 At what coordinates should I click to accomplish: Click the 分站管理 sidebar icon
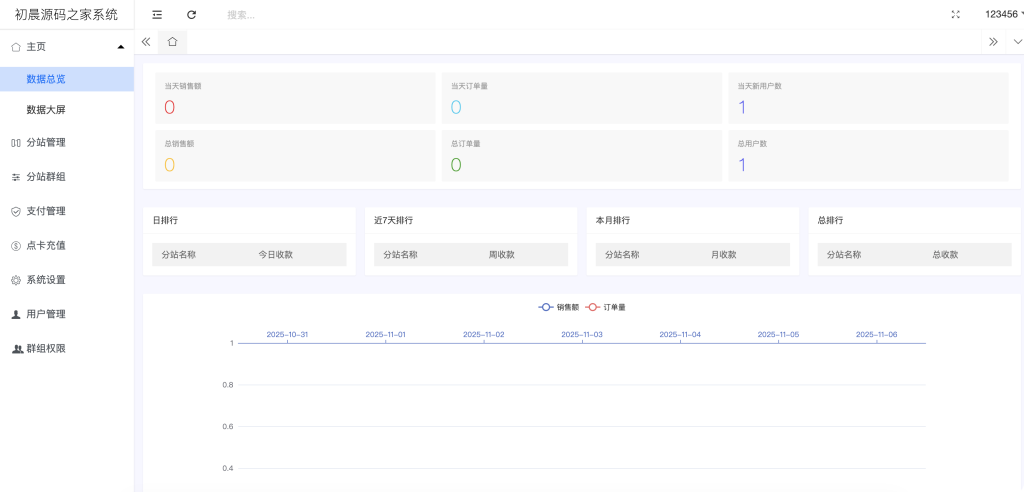(x=16, y=143)
